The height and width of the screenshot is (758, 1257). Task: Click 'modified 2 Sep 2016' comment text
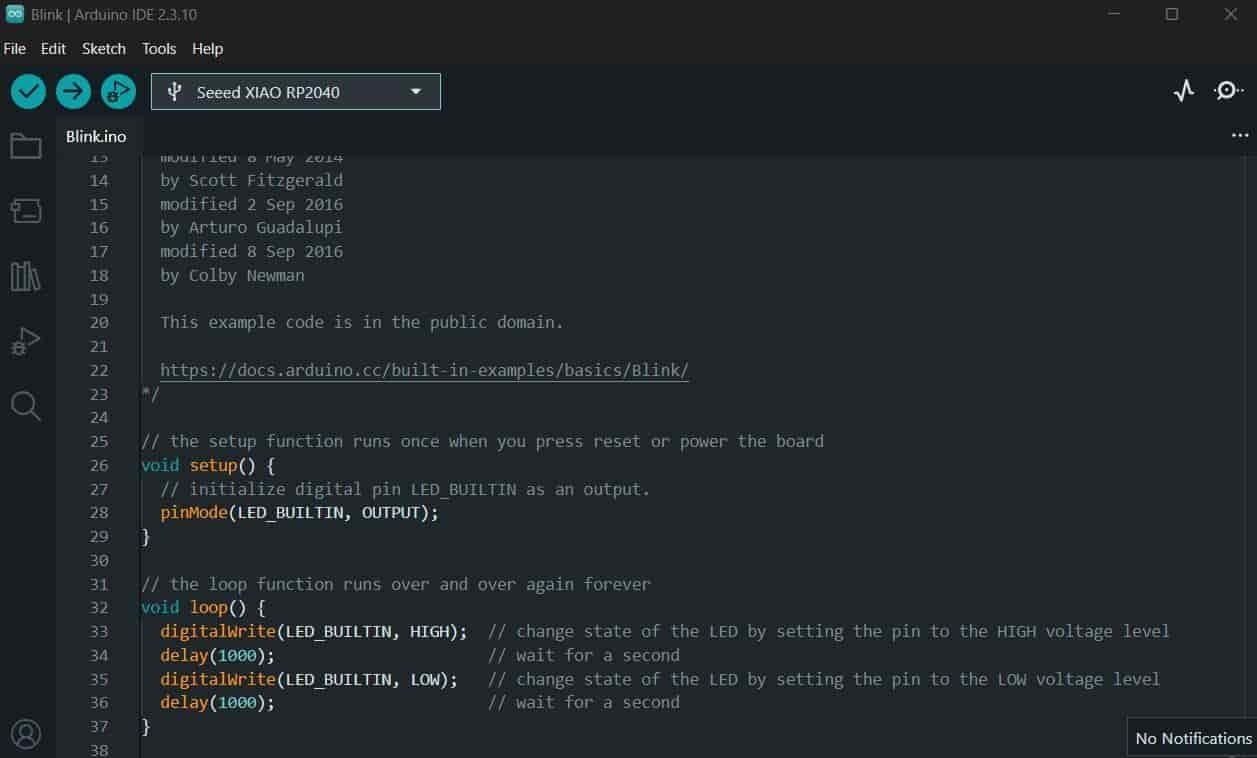(251, 204)
